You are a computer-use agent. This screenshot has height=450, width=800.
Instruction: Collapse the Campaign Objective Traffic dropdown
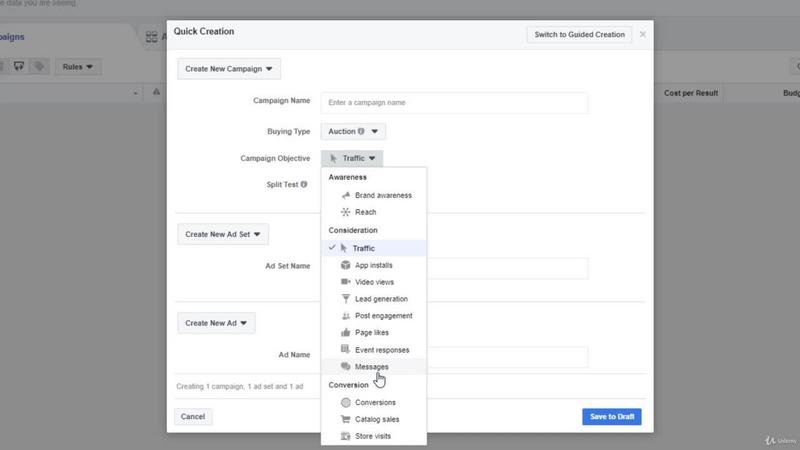coord(352,158)
